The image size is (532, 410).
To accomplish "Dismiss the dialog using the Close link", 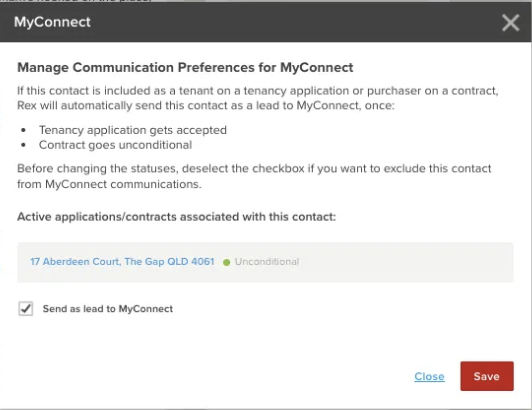I will click(x=429, y=376).
